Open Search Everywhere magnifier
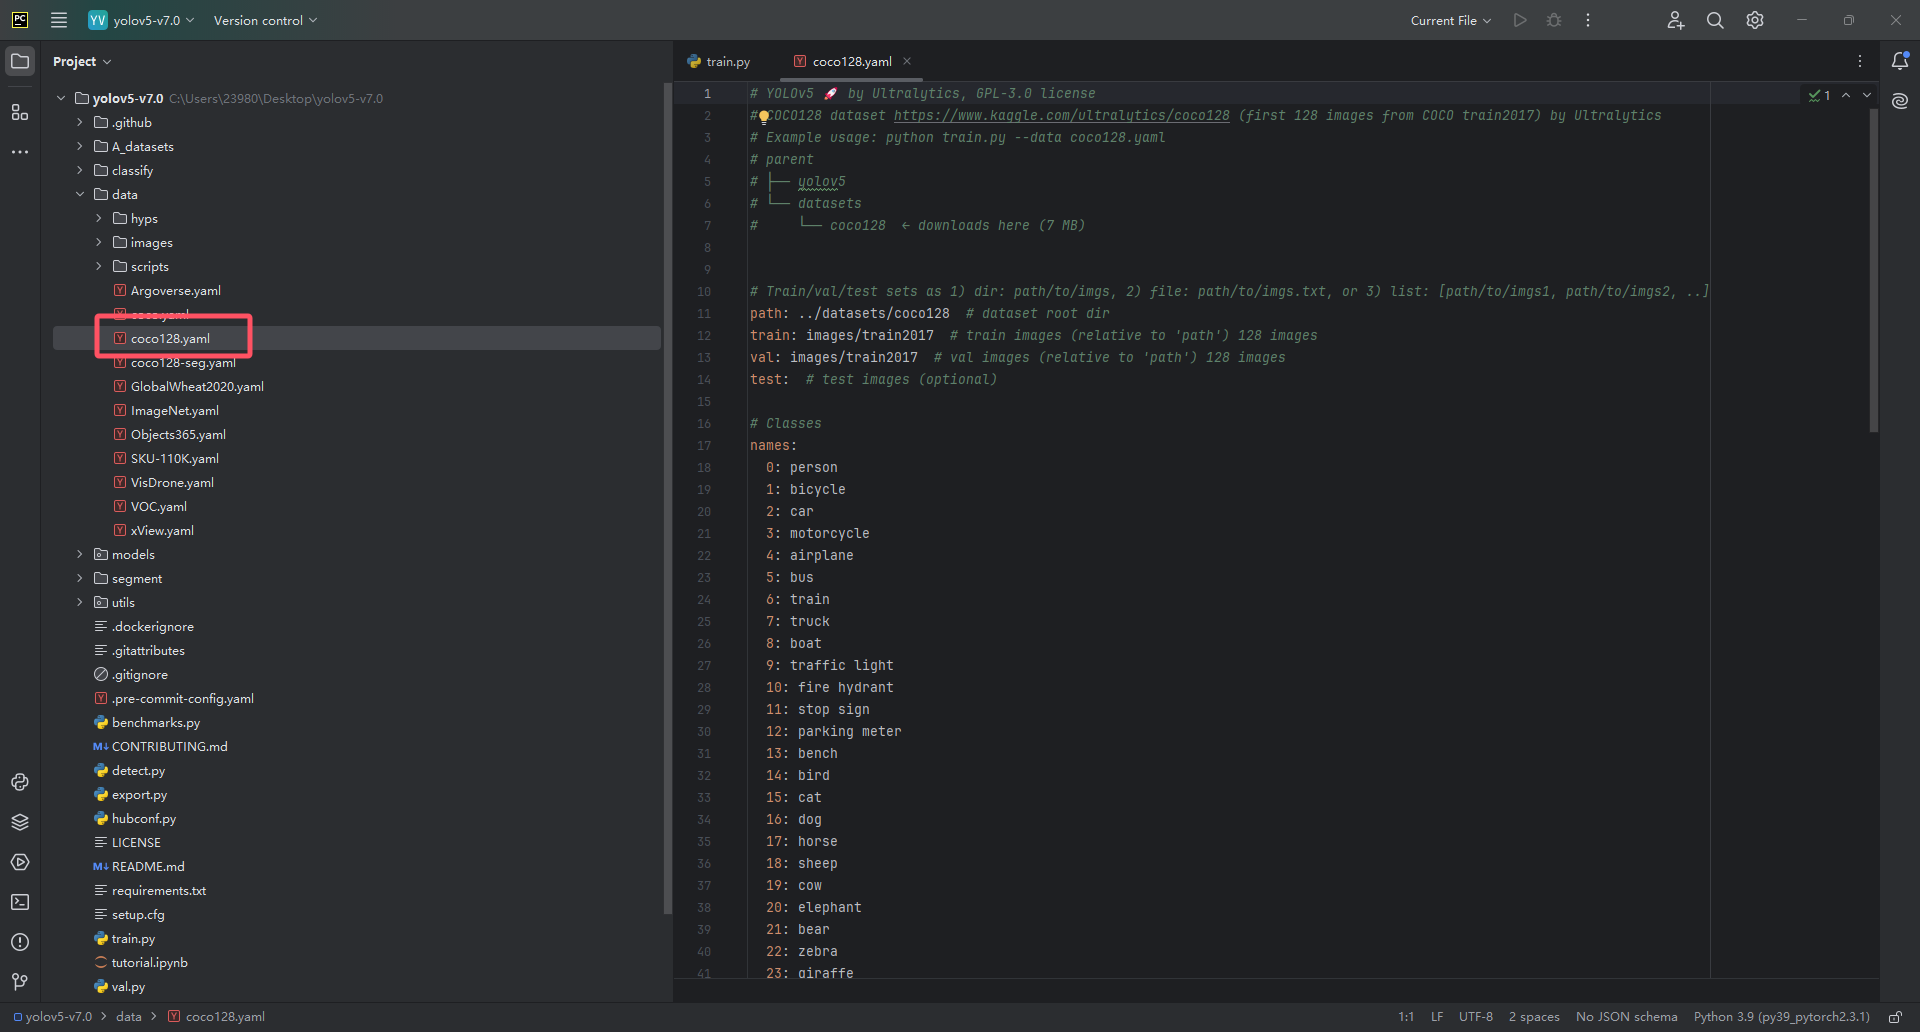Image resolution: width=1920 pixels, height=1032 pixels. click(1715, 20)
